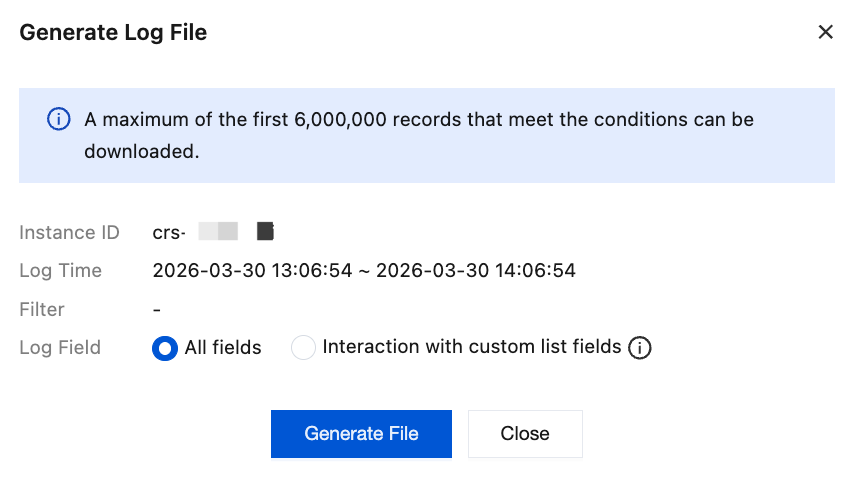Viewport: 864px width, 482px height.
Task: Click the Instance ID label
Action: point(69,232)
